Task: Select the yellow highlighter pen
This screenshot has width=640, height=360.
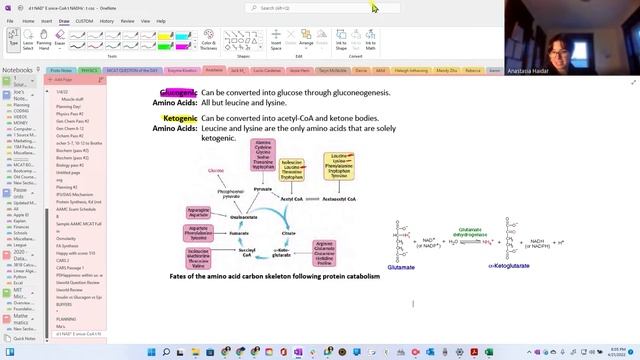Action: (x=165, y=36)
